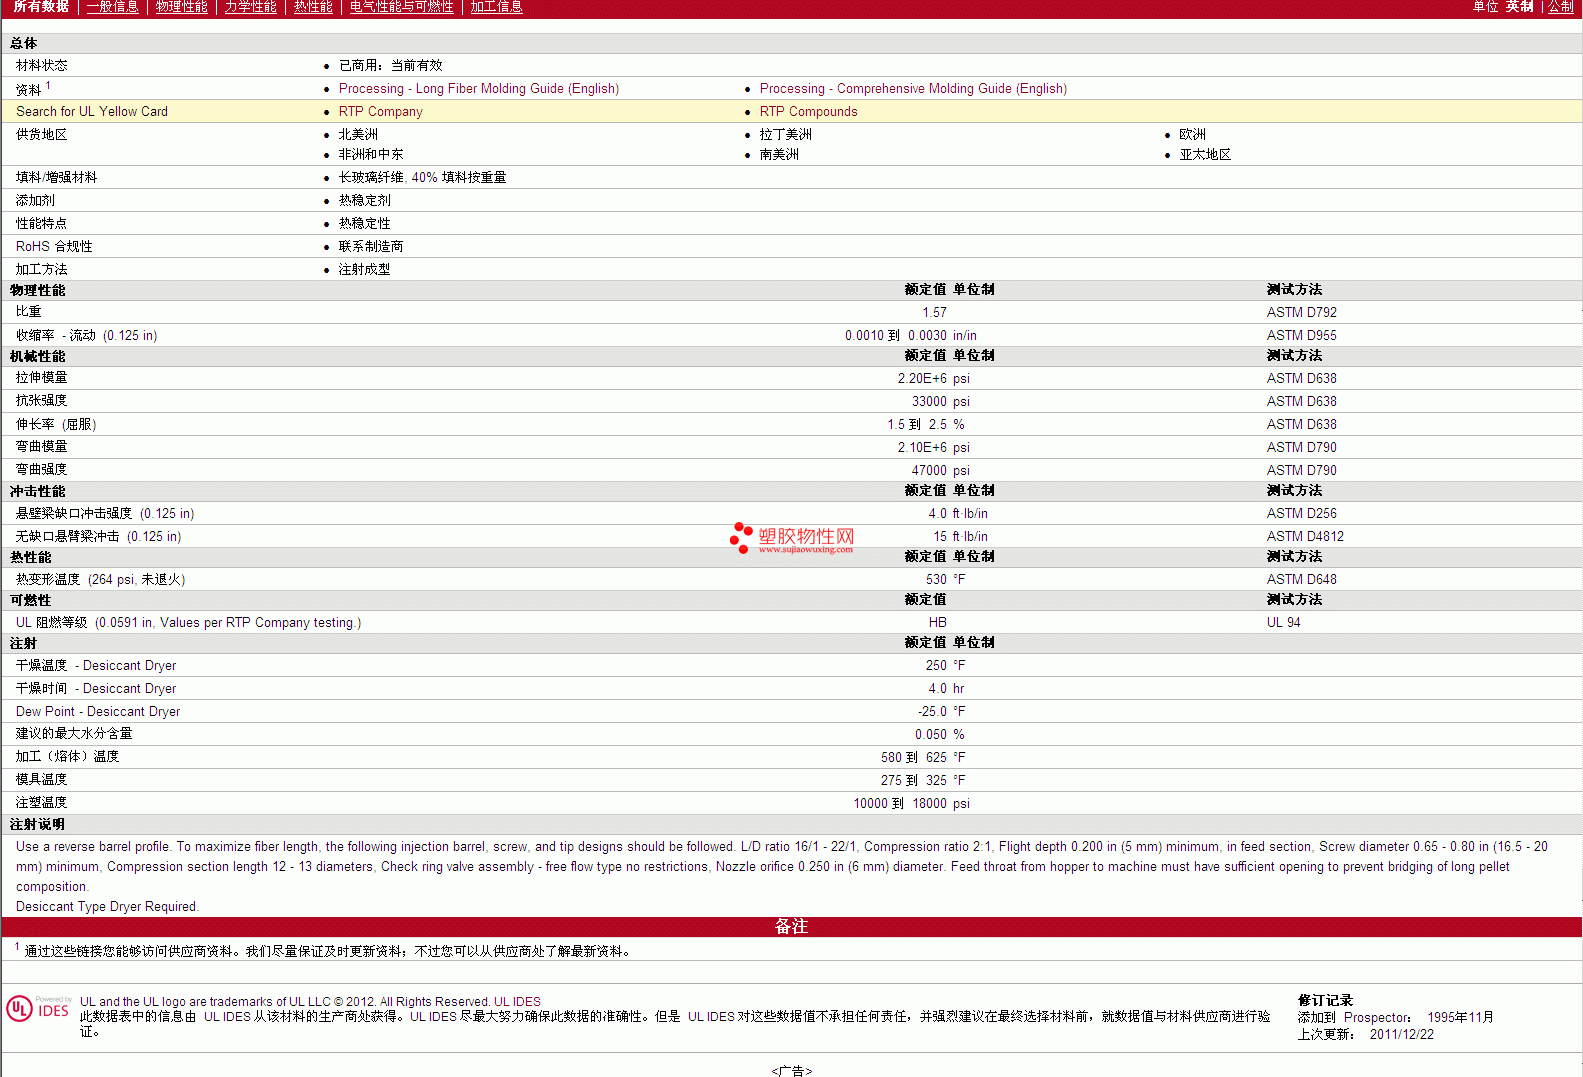This screenshot has width=1583, height=1077.
Task: Select the 收缩率 - 流动 row label
Action: (x=87, y=336)
